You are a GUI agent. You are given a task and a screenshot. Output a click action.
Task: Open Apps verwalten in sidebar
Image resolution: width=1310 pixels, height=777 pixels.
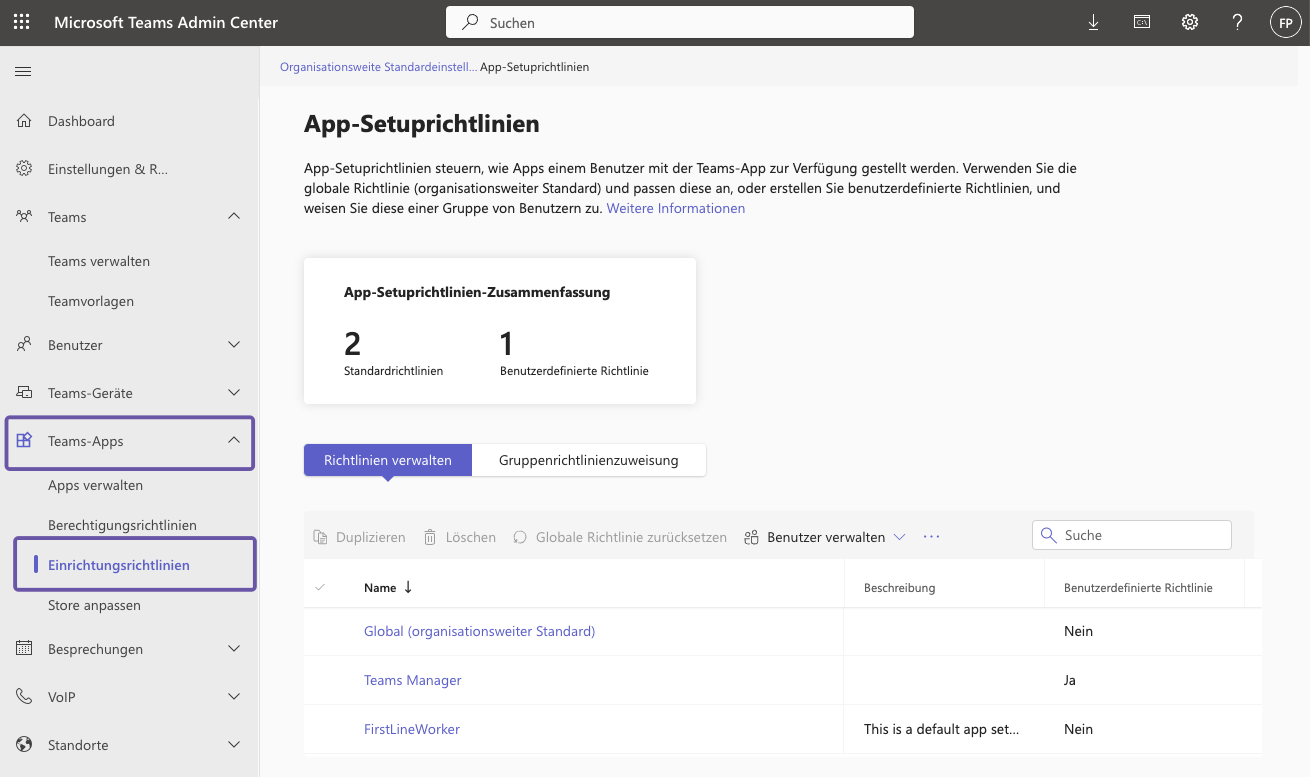point(95,485)
